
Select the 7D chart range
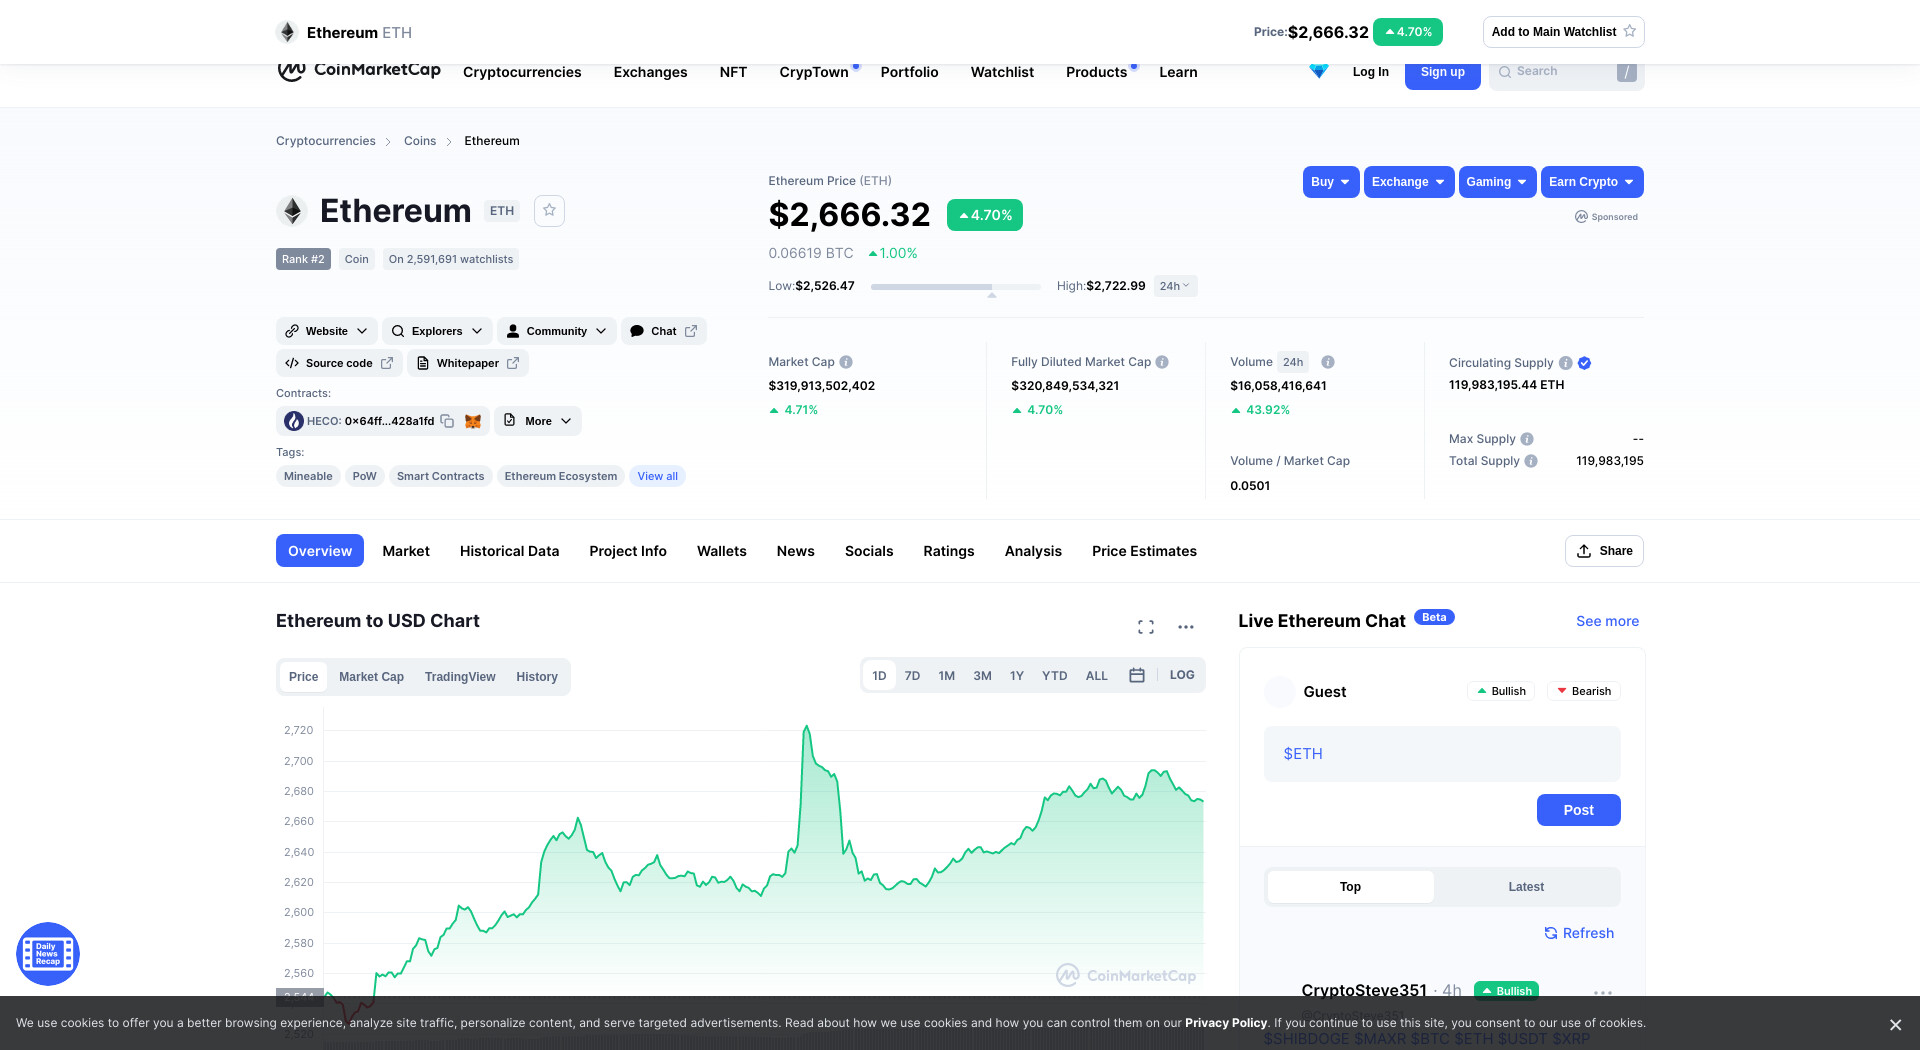(x=912, y=676)
